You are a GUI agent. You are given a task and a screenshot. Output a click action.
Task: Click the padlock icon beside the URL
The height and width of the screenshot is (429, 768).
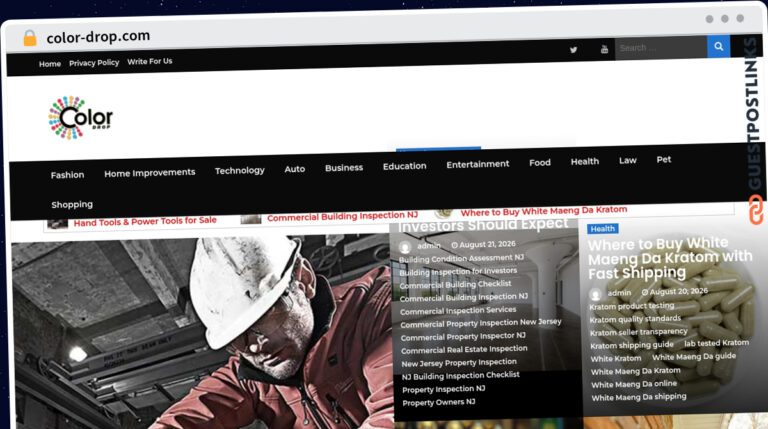point(30,38)
